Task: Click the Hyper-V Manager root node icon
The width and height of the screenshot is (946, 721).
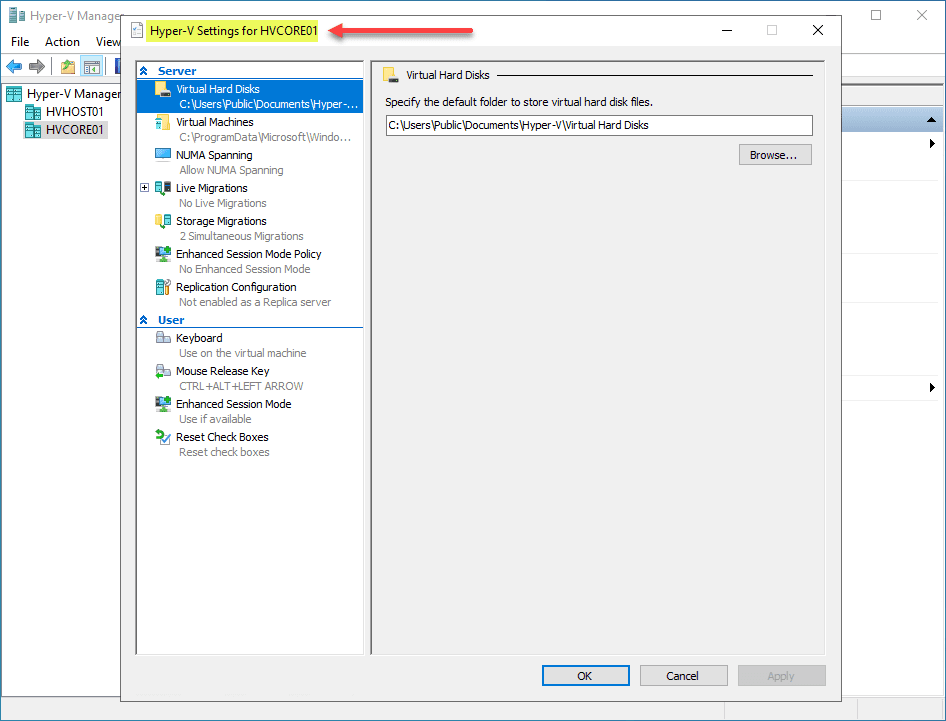Action: pos(14,94)
